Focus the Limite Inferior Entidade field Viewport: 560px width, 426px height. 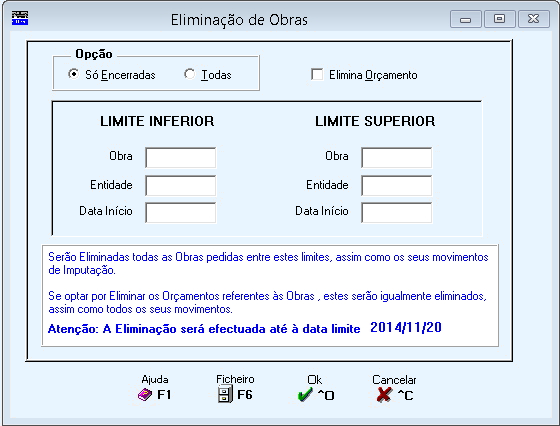(181, 185)
